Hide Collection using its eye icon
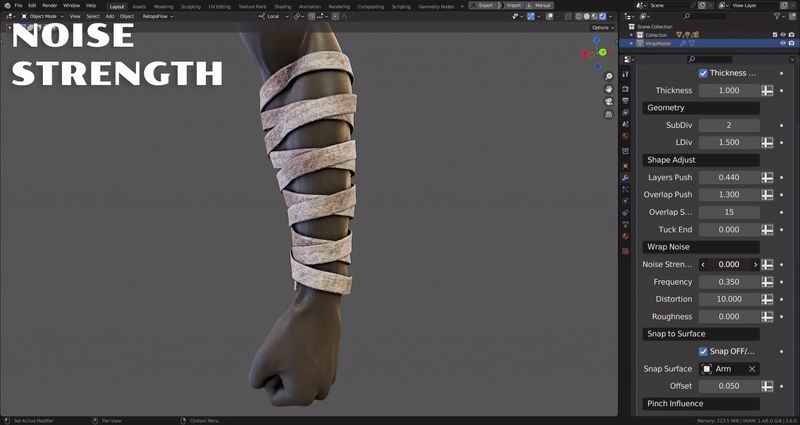The image size is (800, 425). [x=783, y=35]
